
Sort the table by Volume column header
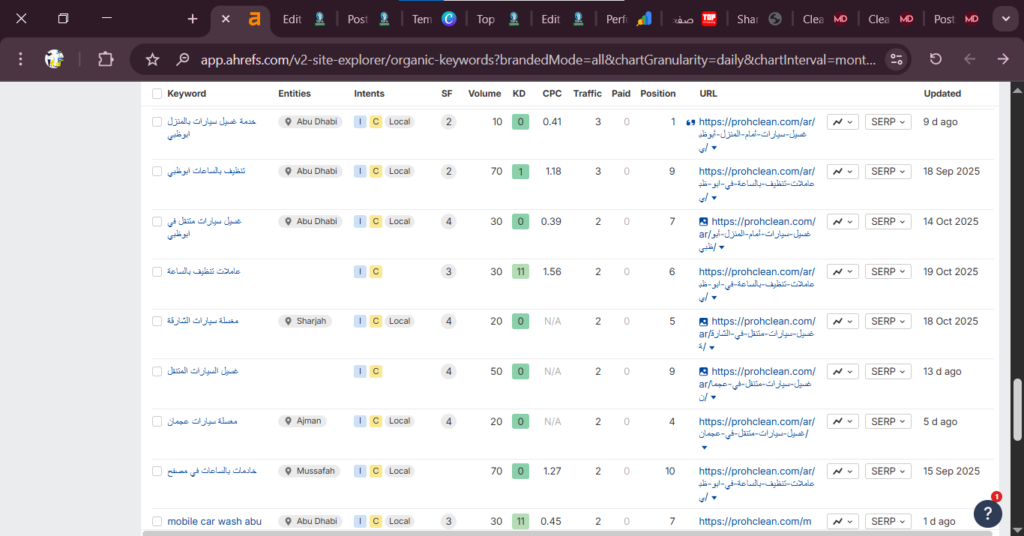[x=484, y=94]
